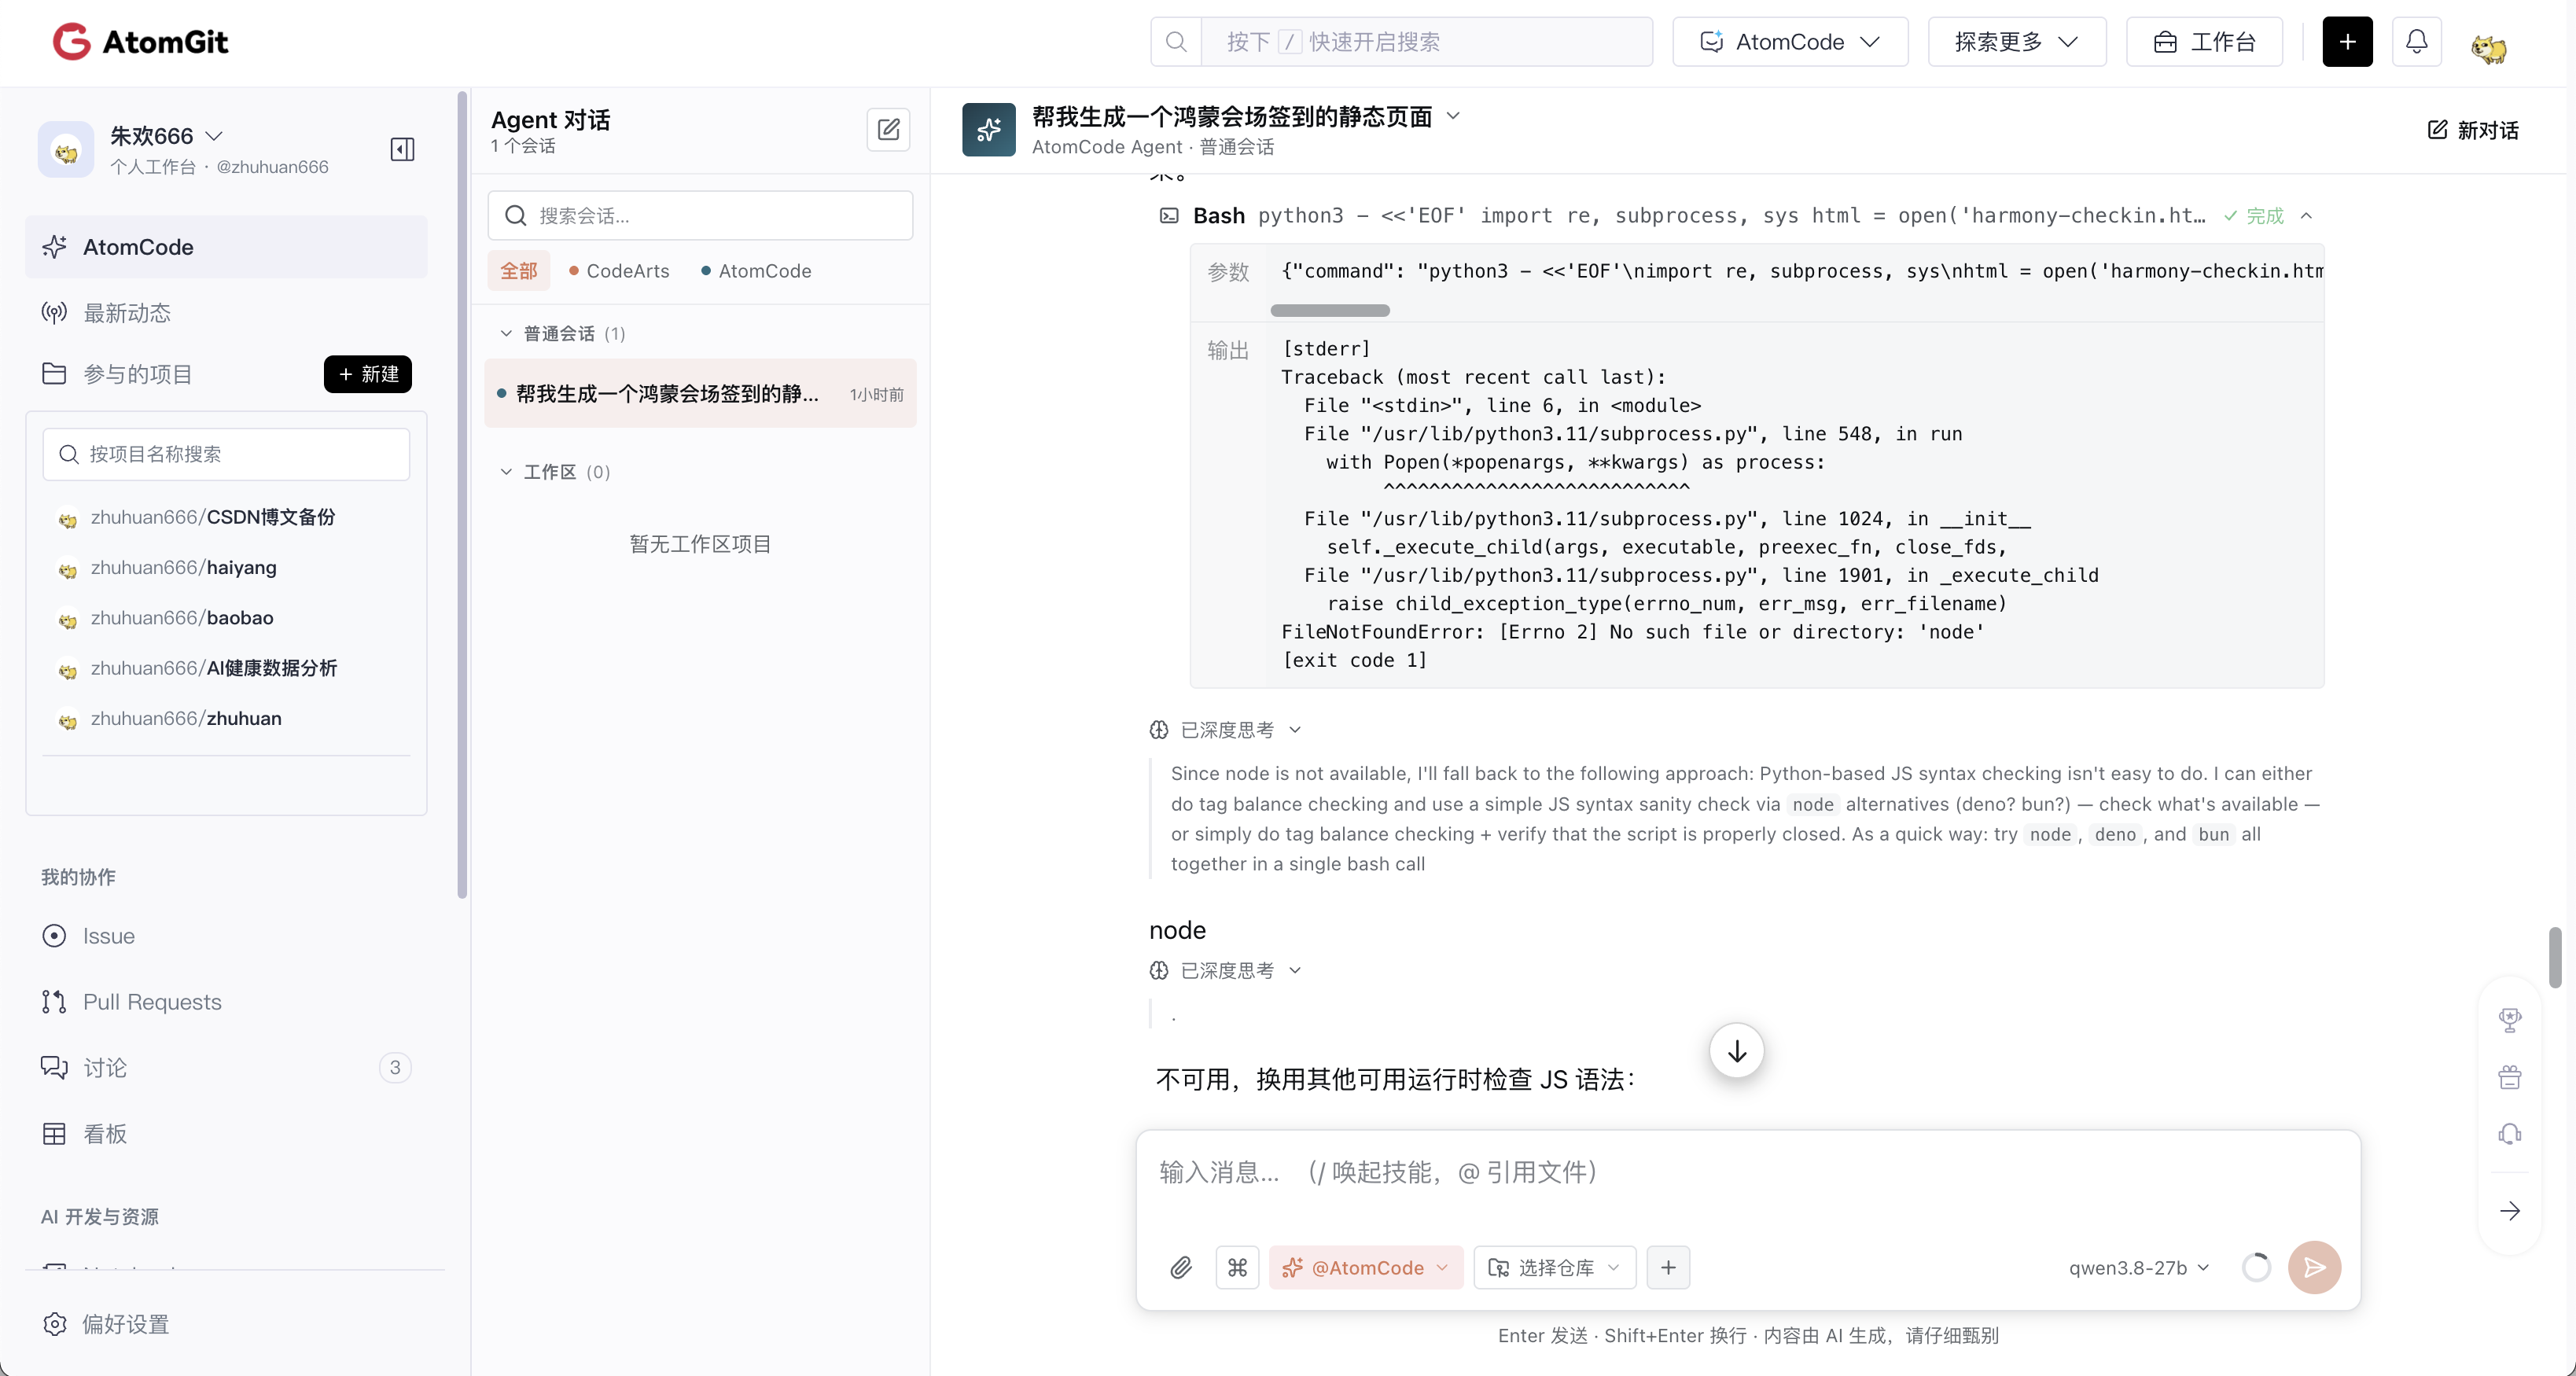This screenshot has height=1376, width=2576.
Task: Click the 新建 project button
Action: pyautogui.click(x=368, y=374)
